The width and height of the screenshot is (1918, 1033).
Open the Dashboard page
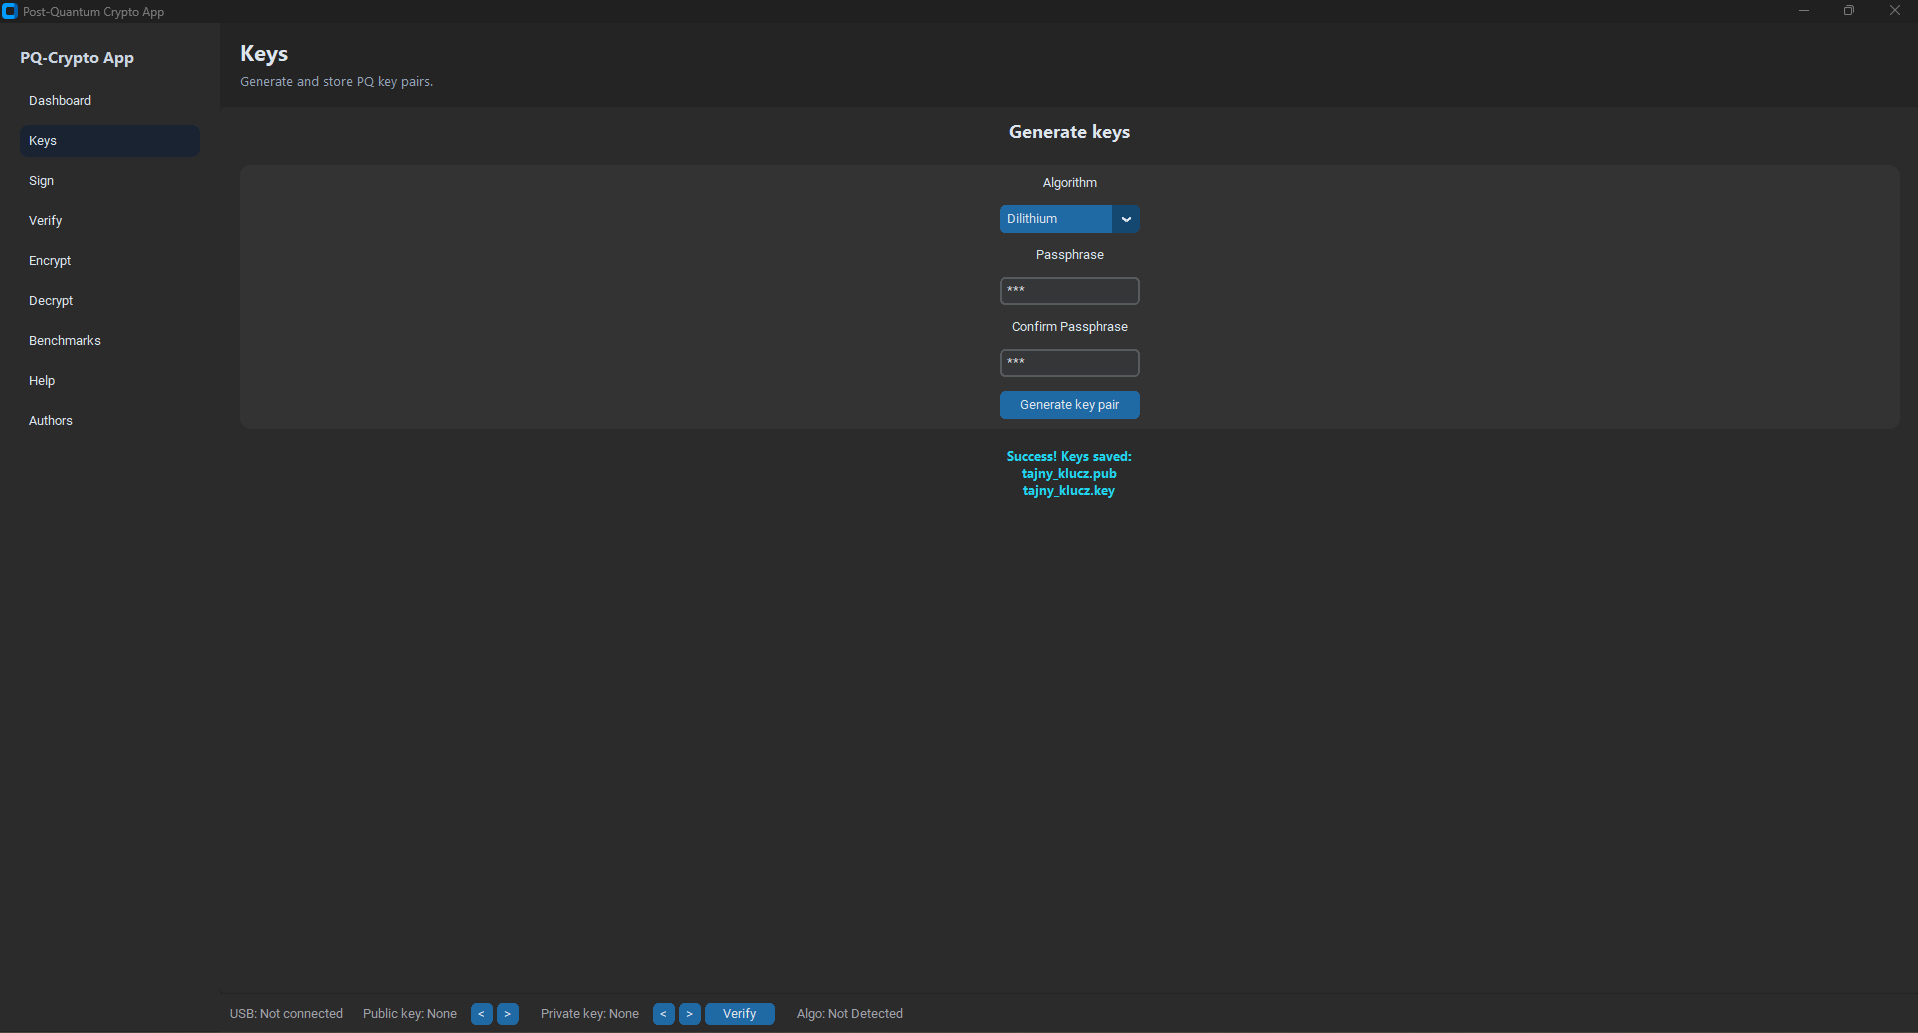pyautogui.click(x=60, y=101)
